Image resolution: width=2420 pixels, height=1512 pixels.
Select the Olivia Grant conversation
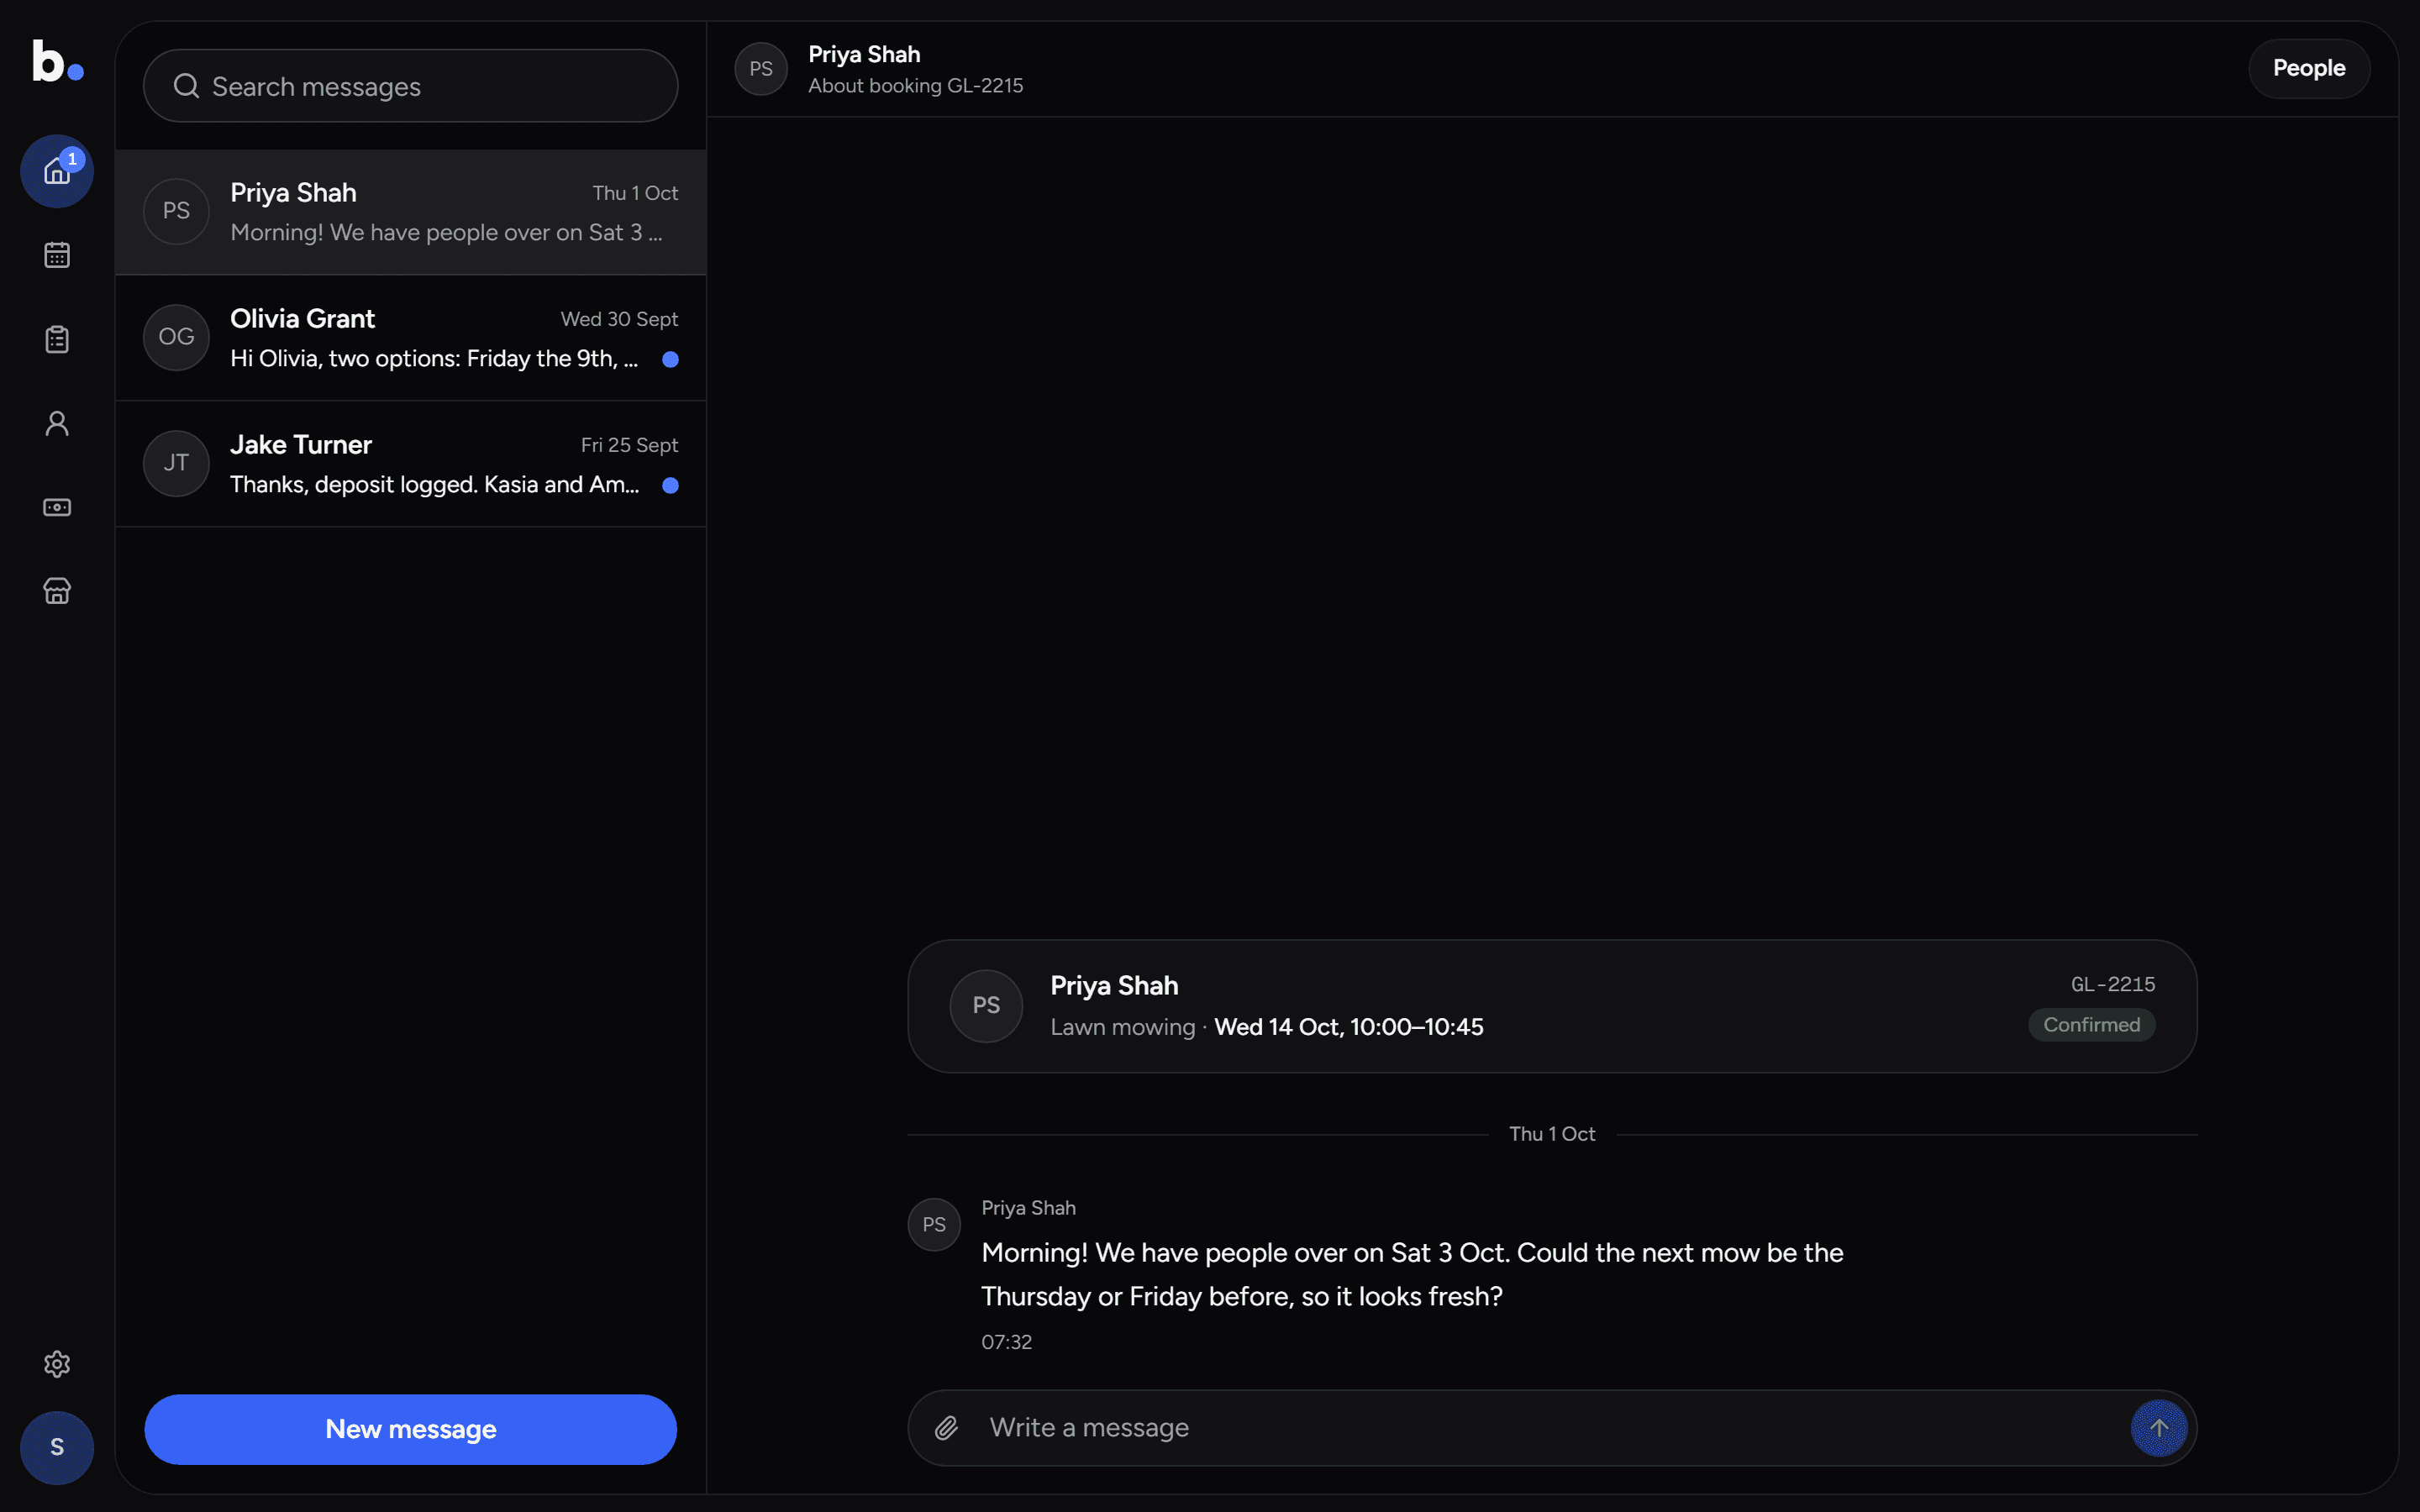point(411,338)
